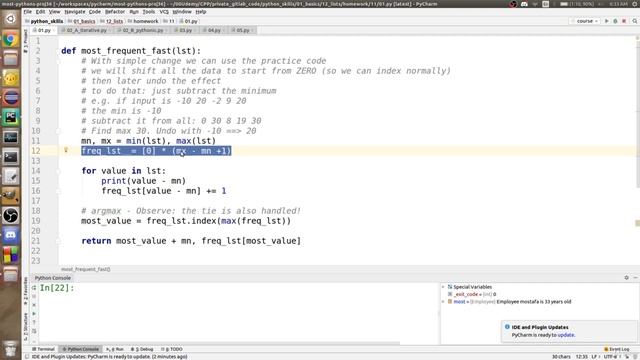This screenshot has width=640, height=360.
Task: Switch to the 05.py editor tab
Action: click(242, 30)
